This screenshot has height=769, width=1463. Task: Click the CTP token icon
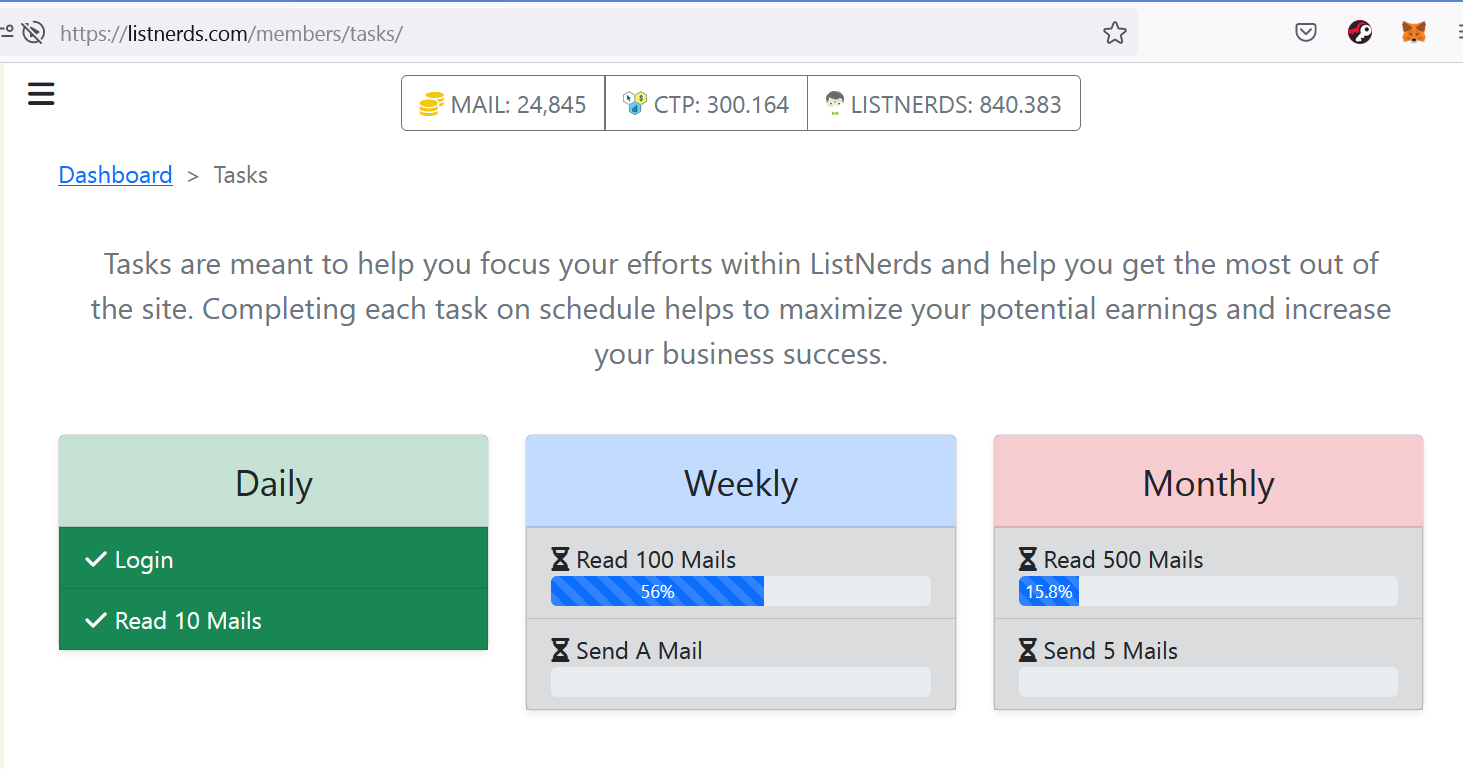click(635, 102)
